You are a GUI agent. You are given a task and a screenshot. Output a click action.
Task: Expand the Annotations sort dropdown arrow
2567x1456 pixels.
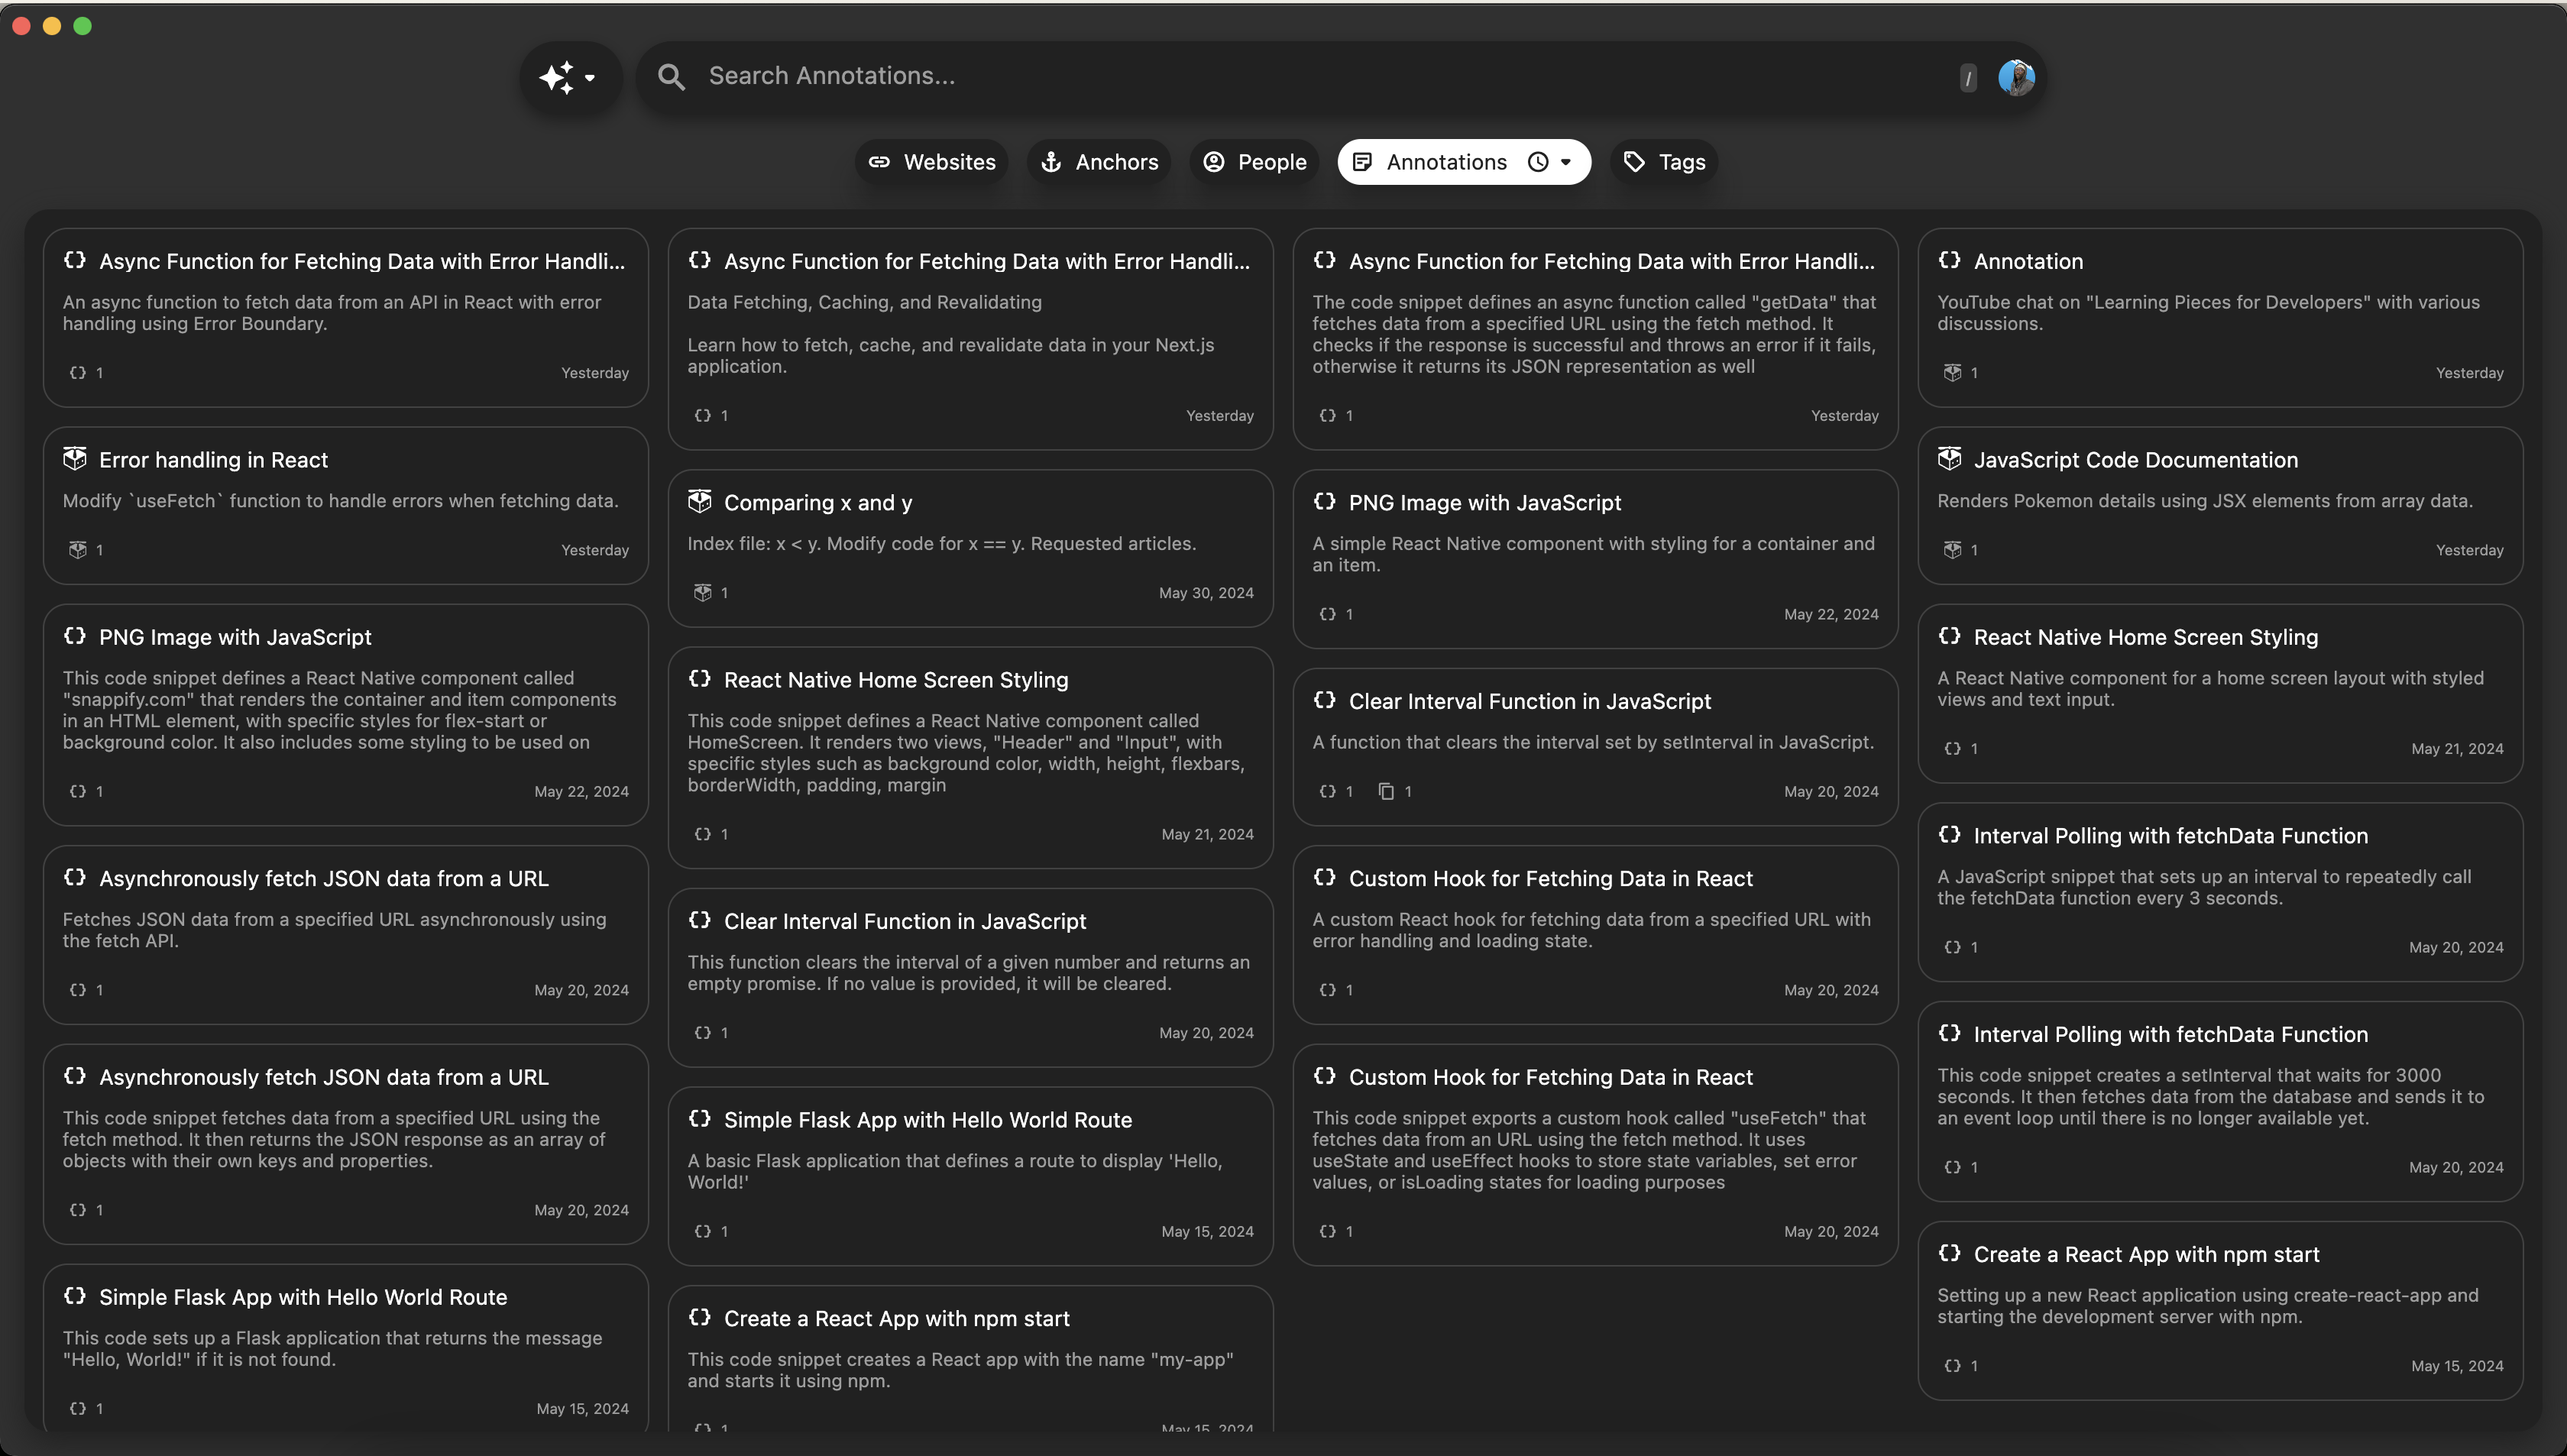pos(1566,162)
